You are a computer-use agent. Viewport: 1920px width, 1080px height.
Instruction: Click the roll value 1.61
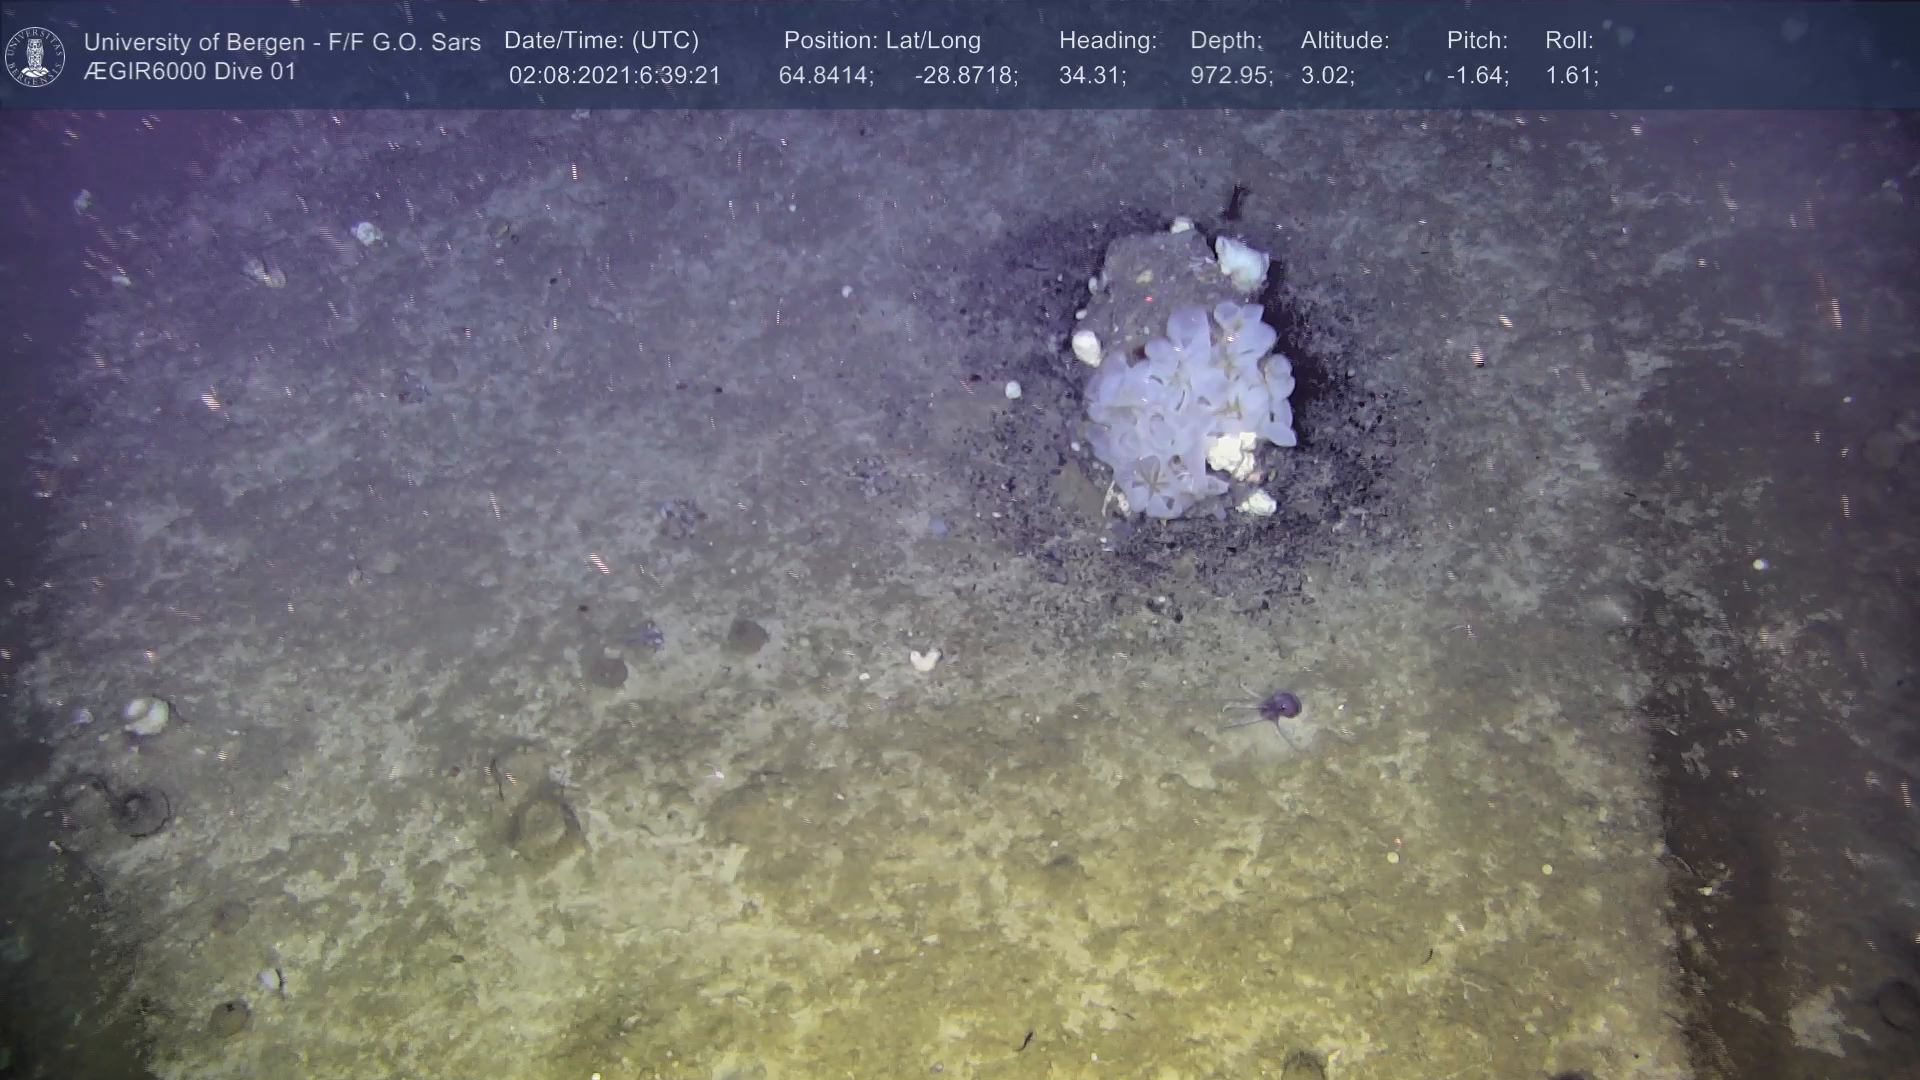[x=1571, y=76]
